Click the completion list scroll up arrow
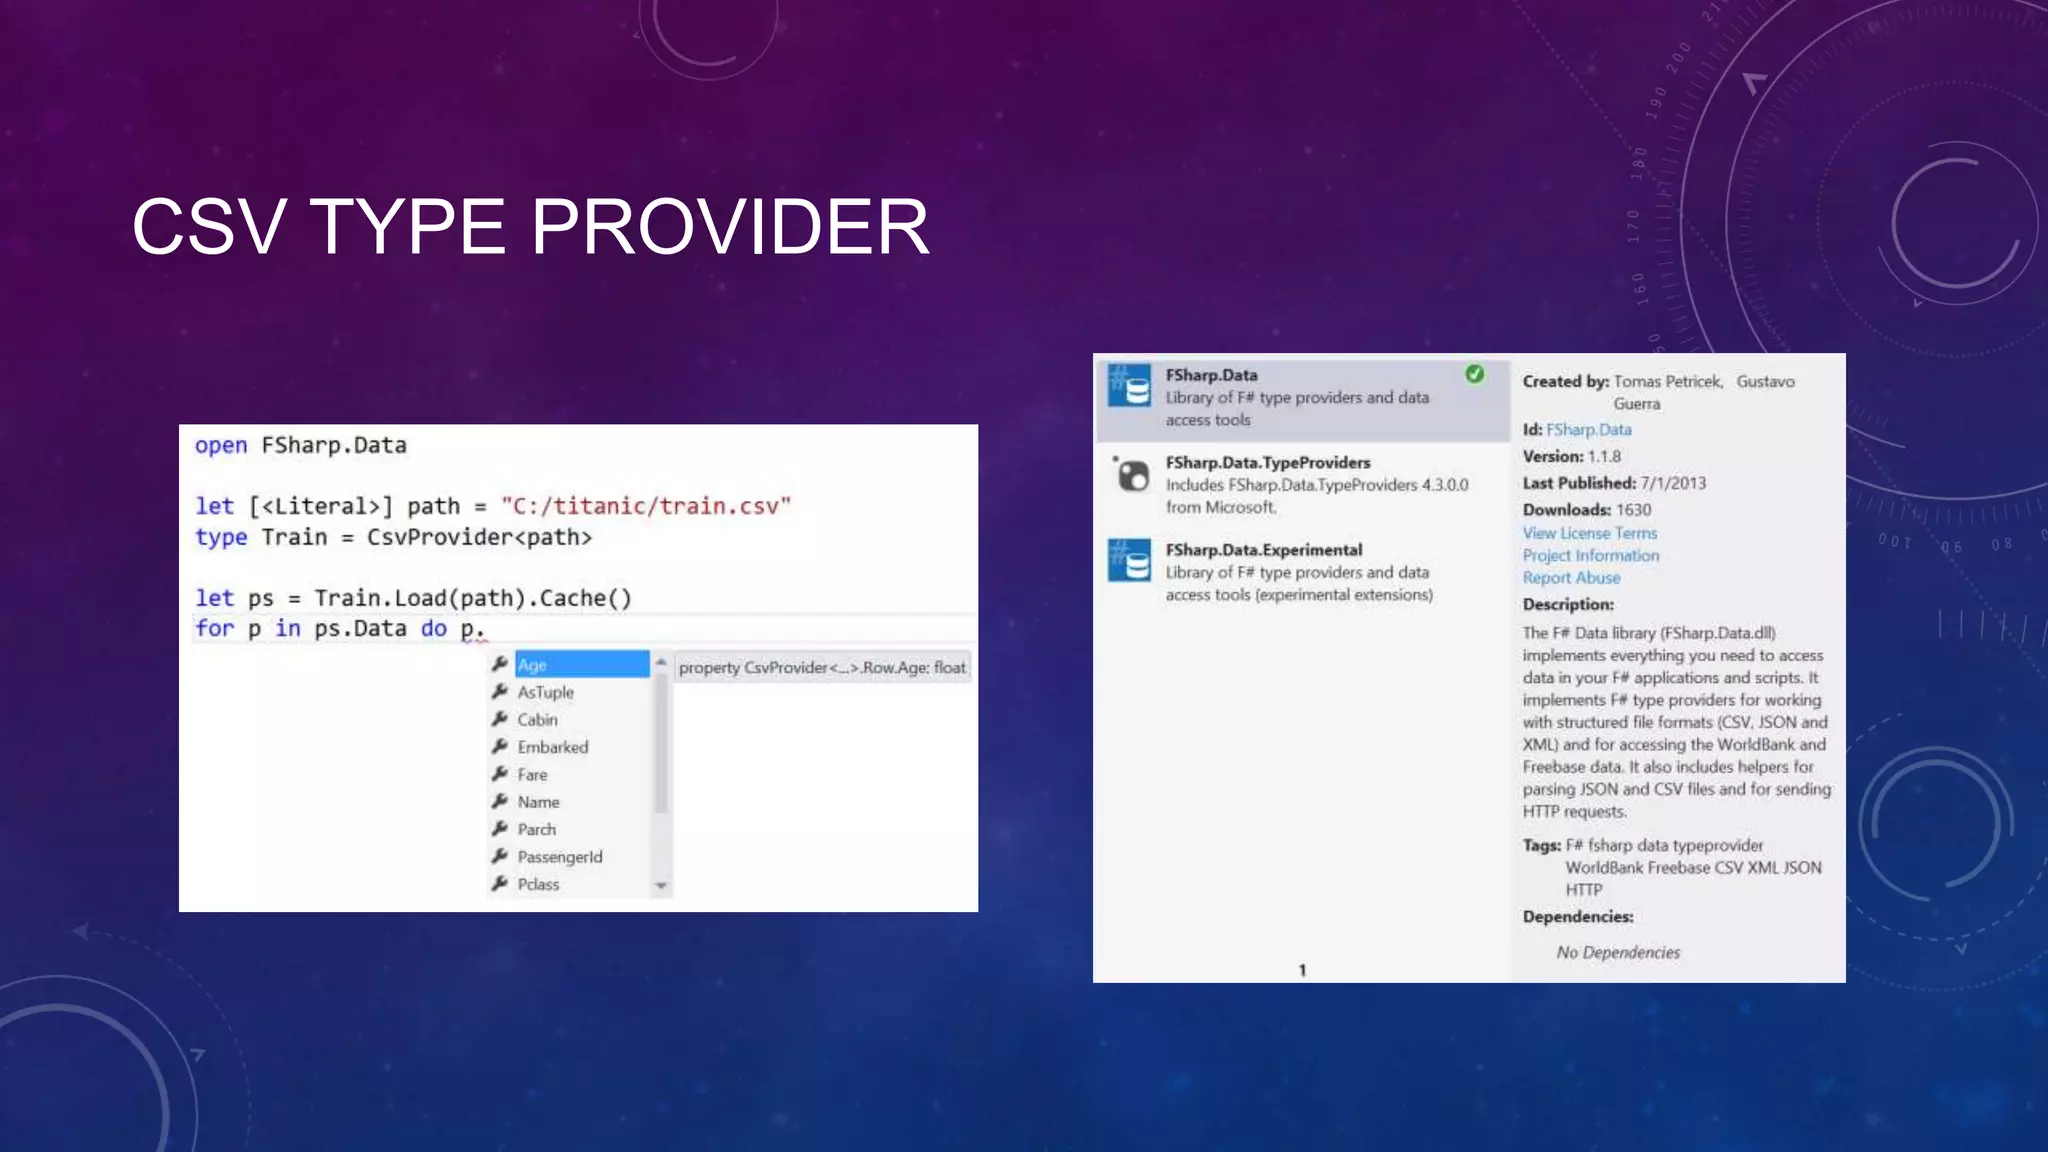This screenshot has height=1152, width=2048. tap(661, 662)
